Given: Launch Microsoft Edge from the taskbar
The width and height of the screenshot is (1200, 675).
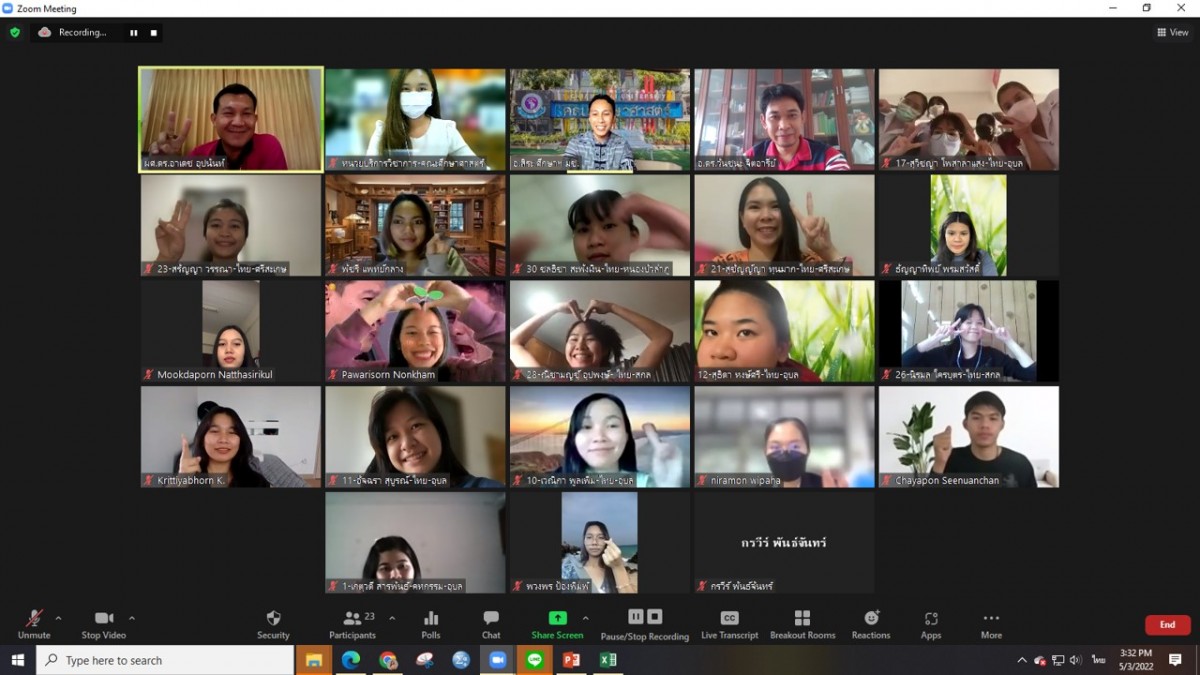Looking at the screenshot, I should (351, 660).
